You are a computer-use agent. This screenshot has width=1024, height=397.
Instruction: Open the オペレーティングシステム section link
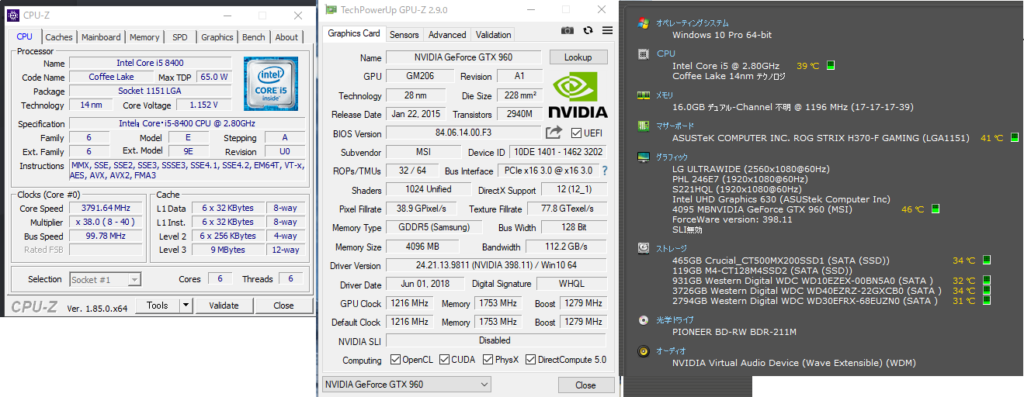[692, 23]
